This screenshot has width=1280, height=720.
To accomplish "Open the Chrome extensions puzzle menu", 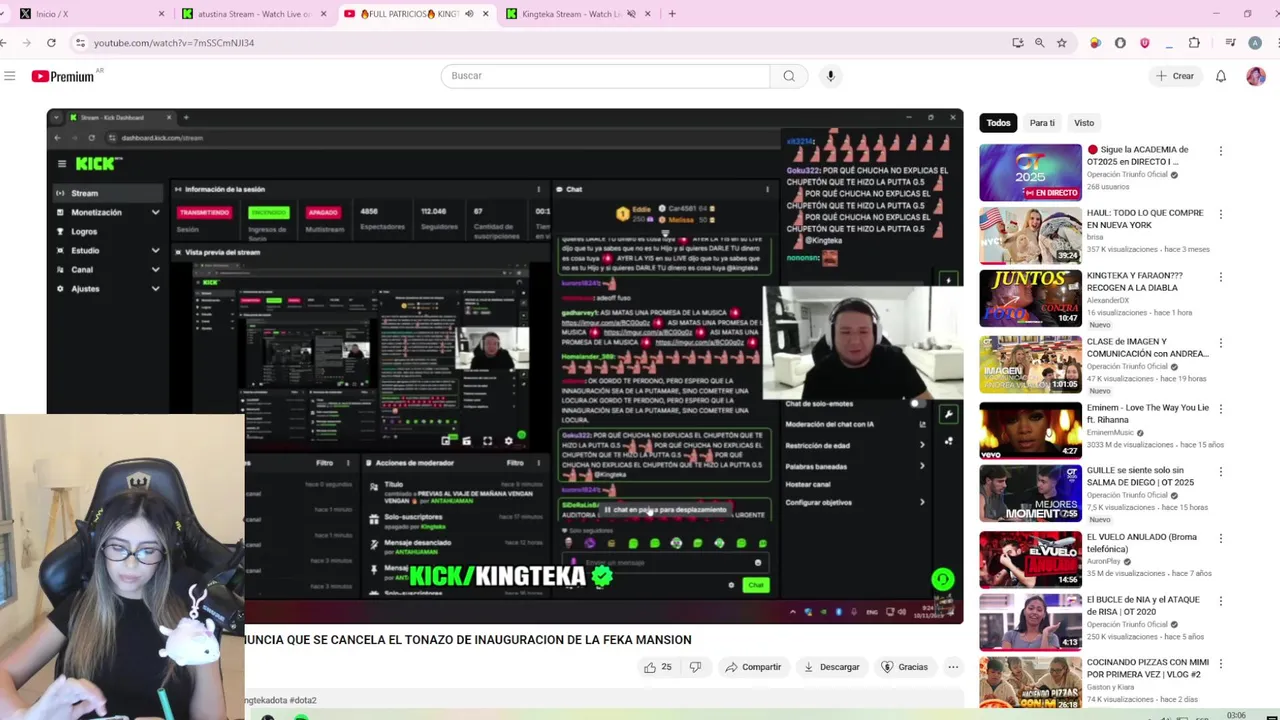I will point(1194,43).
